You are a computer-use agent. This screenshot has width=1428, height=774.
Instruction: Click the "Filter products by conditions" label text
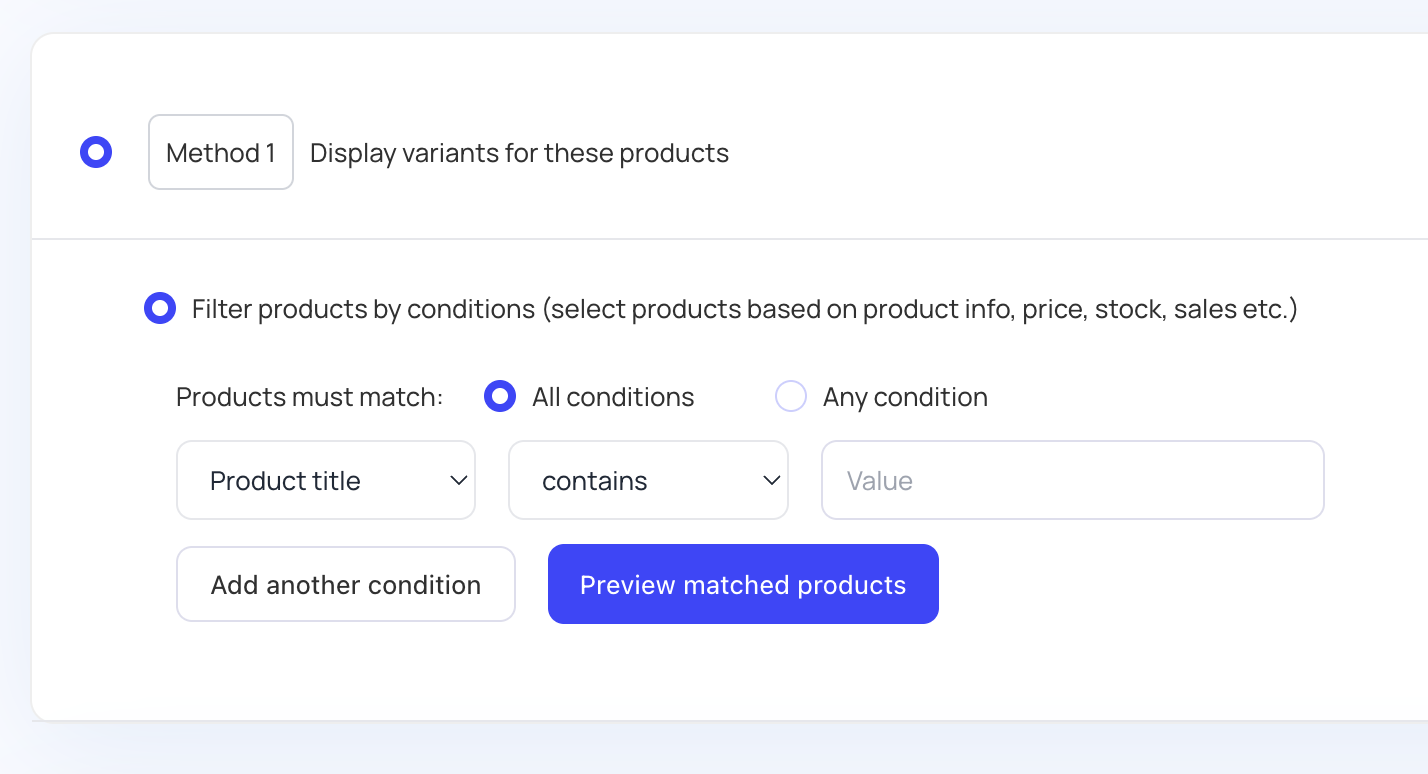(744, 309)
